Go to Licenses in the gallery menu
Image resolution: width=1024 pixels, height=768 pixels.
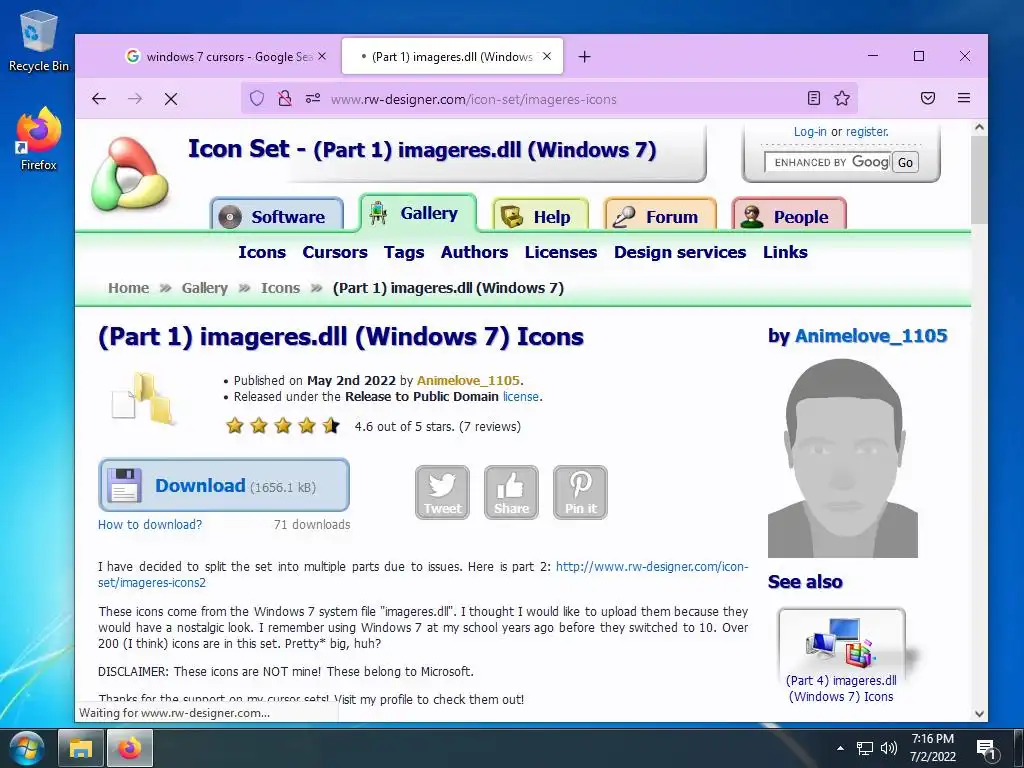click(x=561, y=252)
